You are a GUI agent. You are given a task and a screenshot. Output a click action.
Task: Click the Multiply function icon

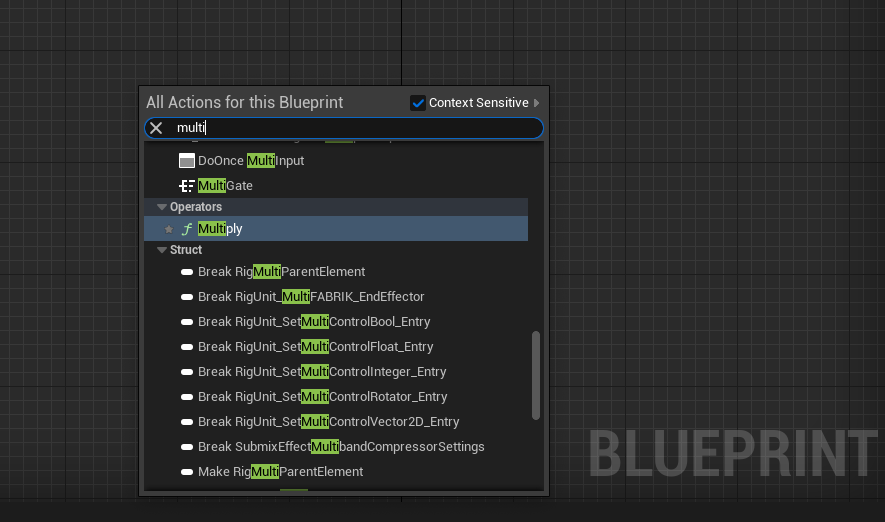coord(187,229)
